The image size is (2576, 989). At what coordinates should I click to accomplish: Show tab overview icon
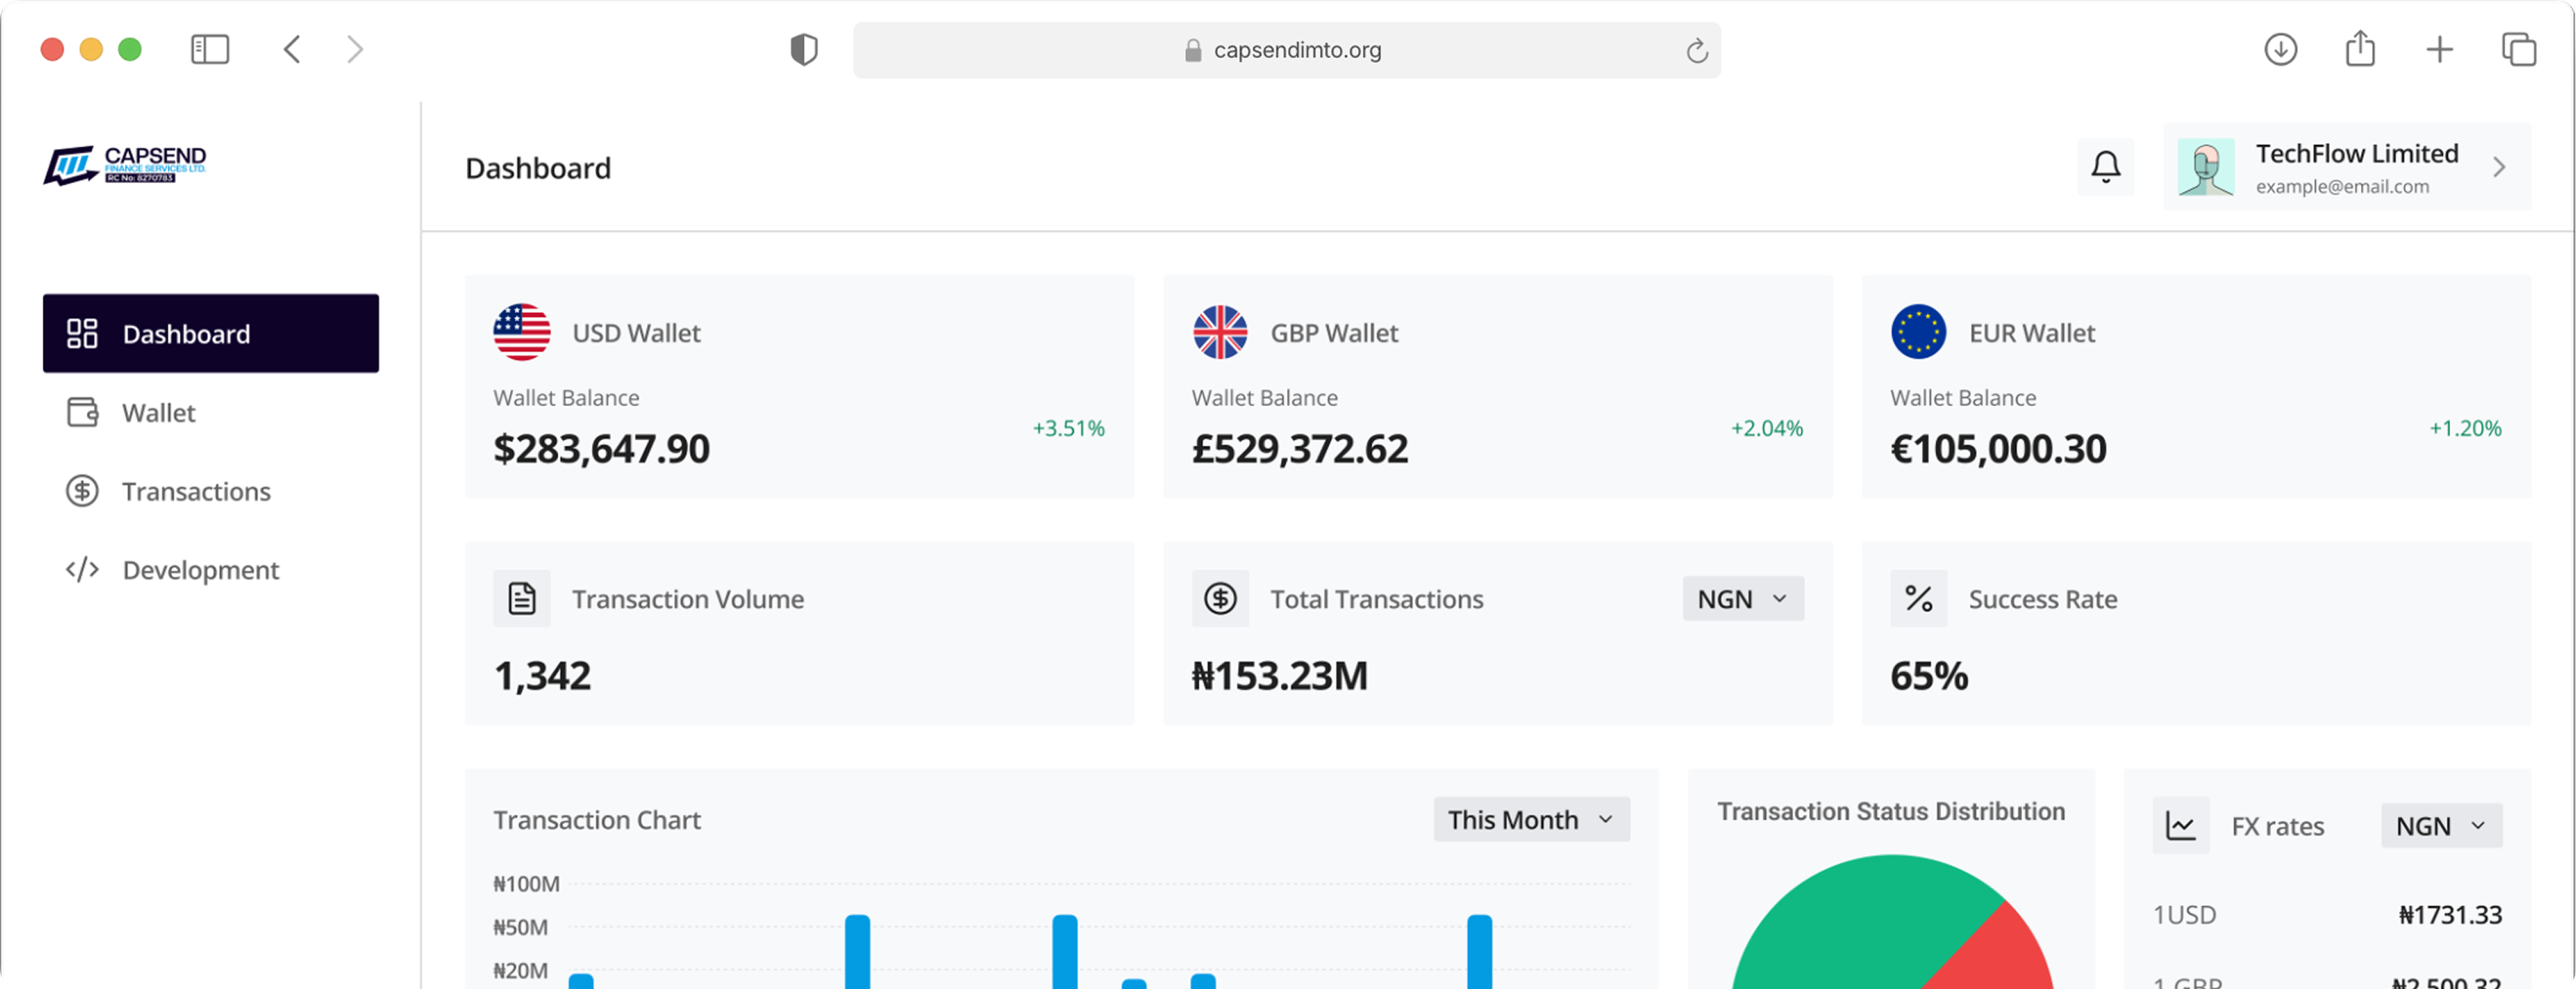coord(2518,49)
